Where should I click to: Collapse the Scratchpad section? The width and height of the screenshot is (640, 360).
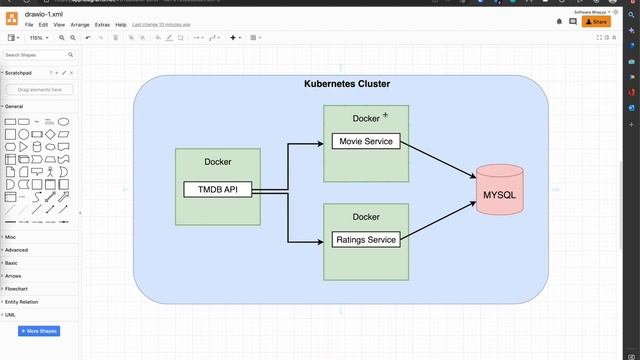[x=17, y=73]
